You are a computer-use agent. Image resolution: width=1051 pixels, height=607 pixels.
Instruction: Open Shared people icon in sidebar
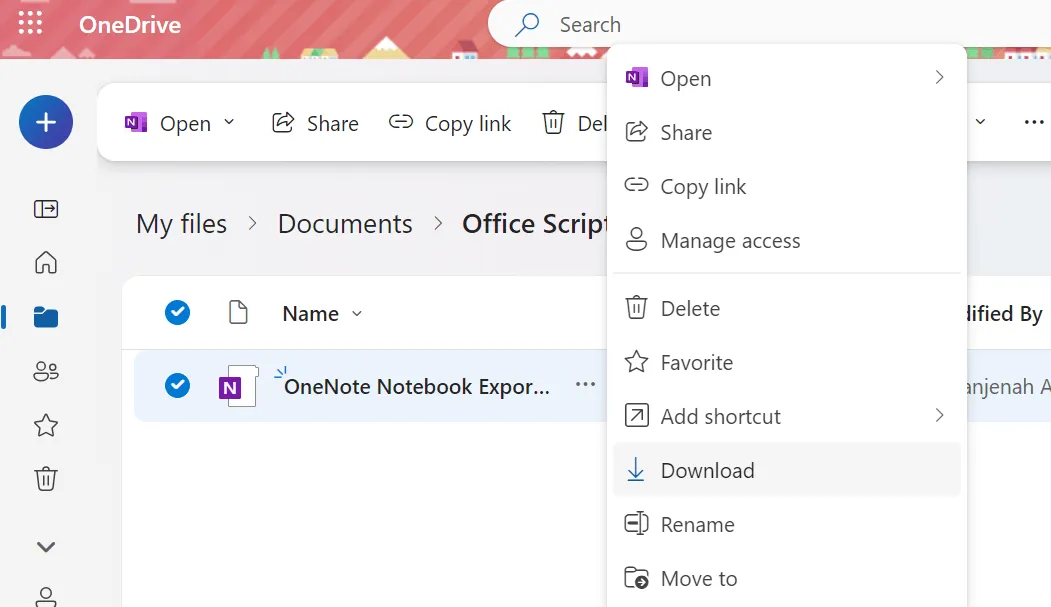point(46,370)
